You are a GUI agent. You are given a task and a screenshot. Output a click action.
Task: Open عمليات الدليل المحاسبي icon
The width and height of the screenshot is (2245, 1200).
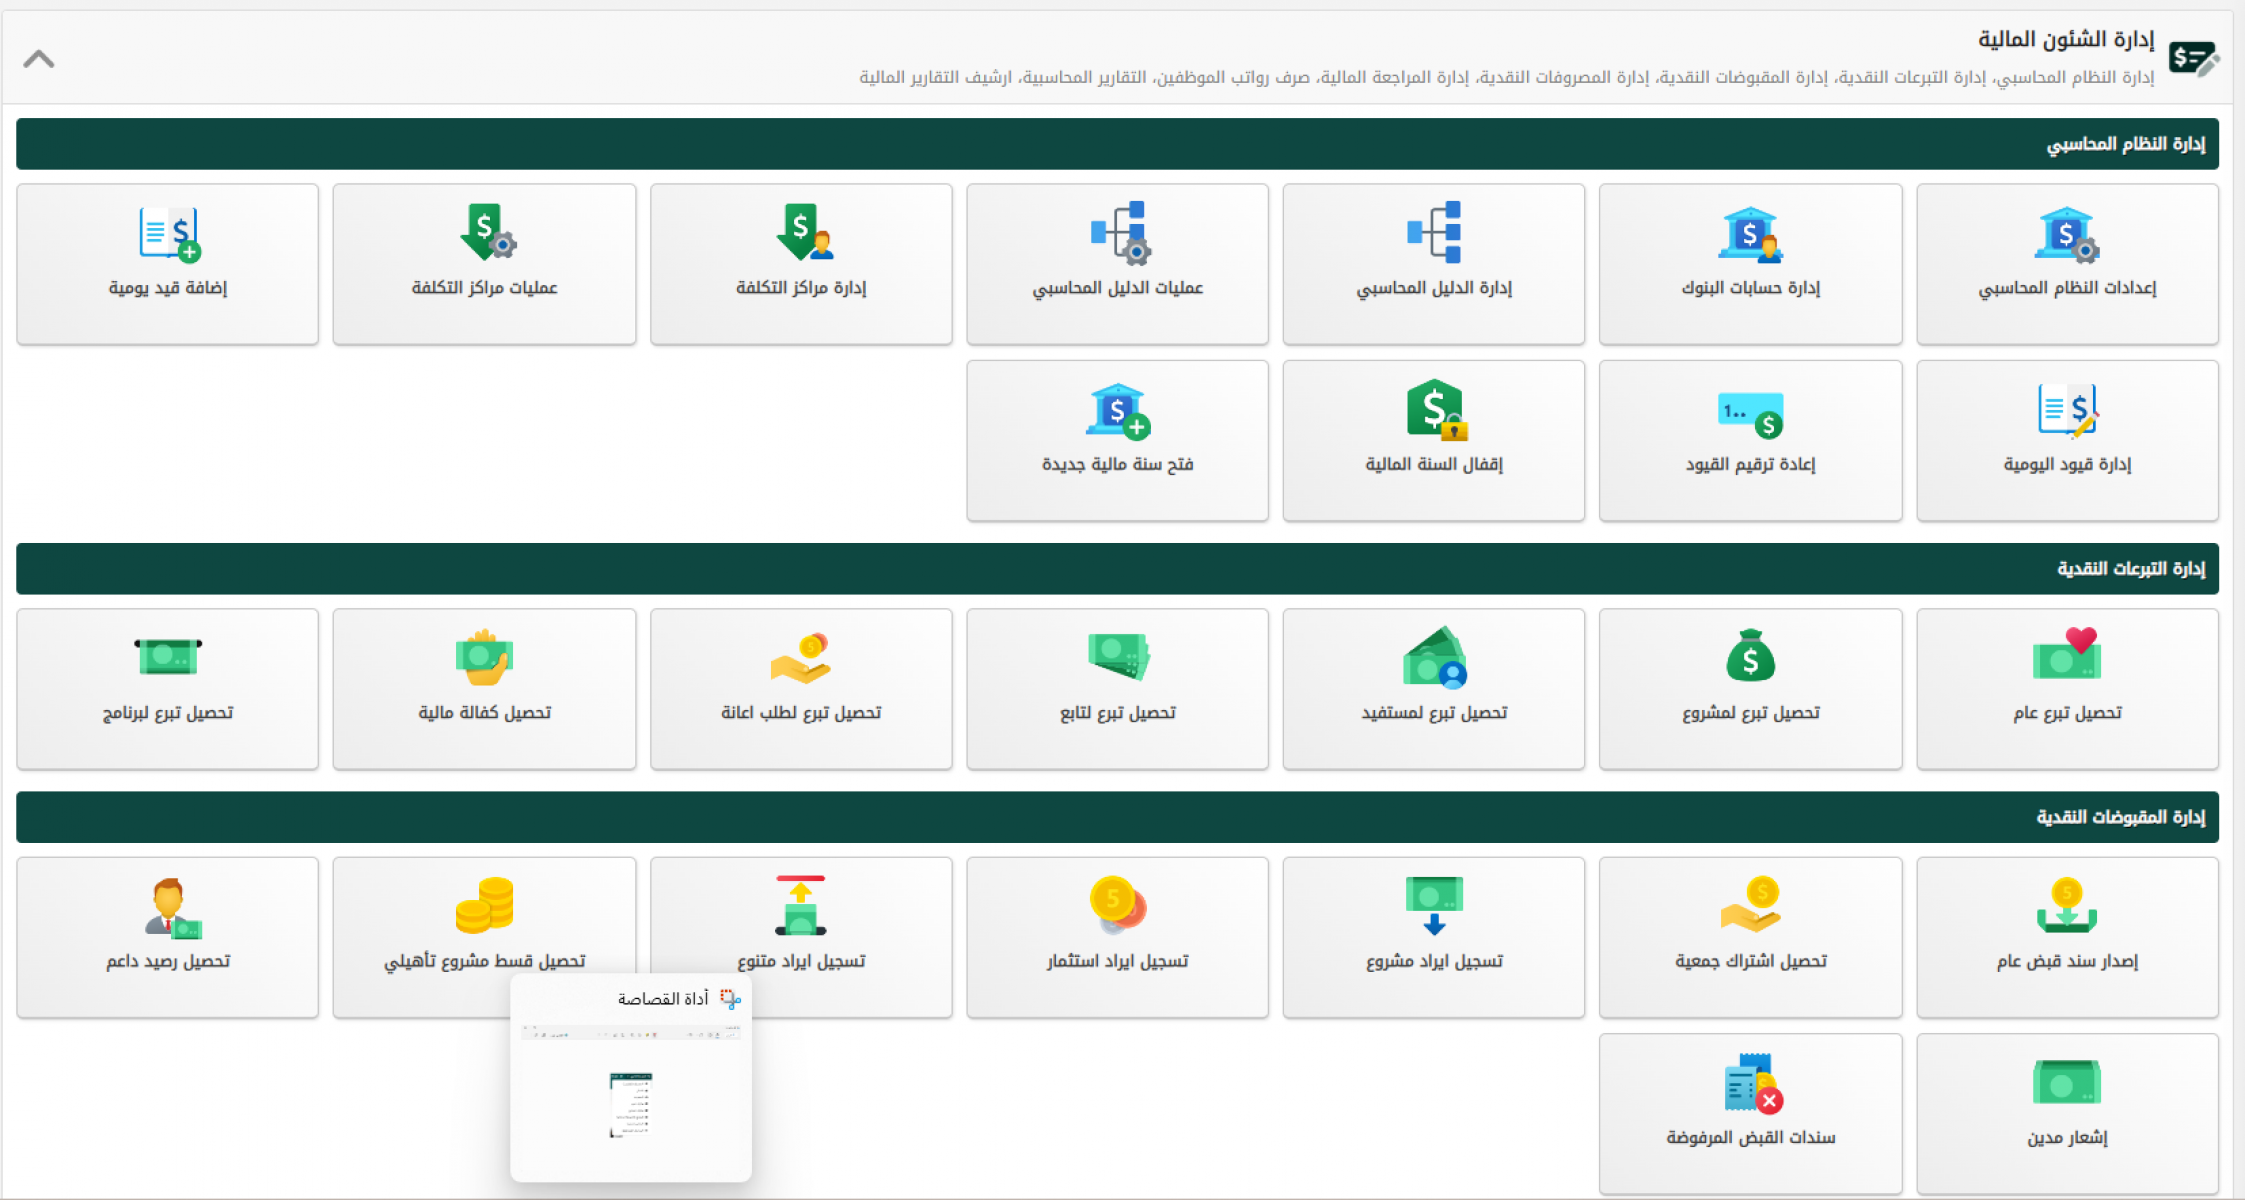click(1119, 232)
